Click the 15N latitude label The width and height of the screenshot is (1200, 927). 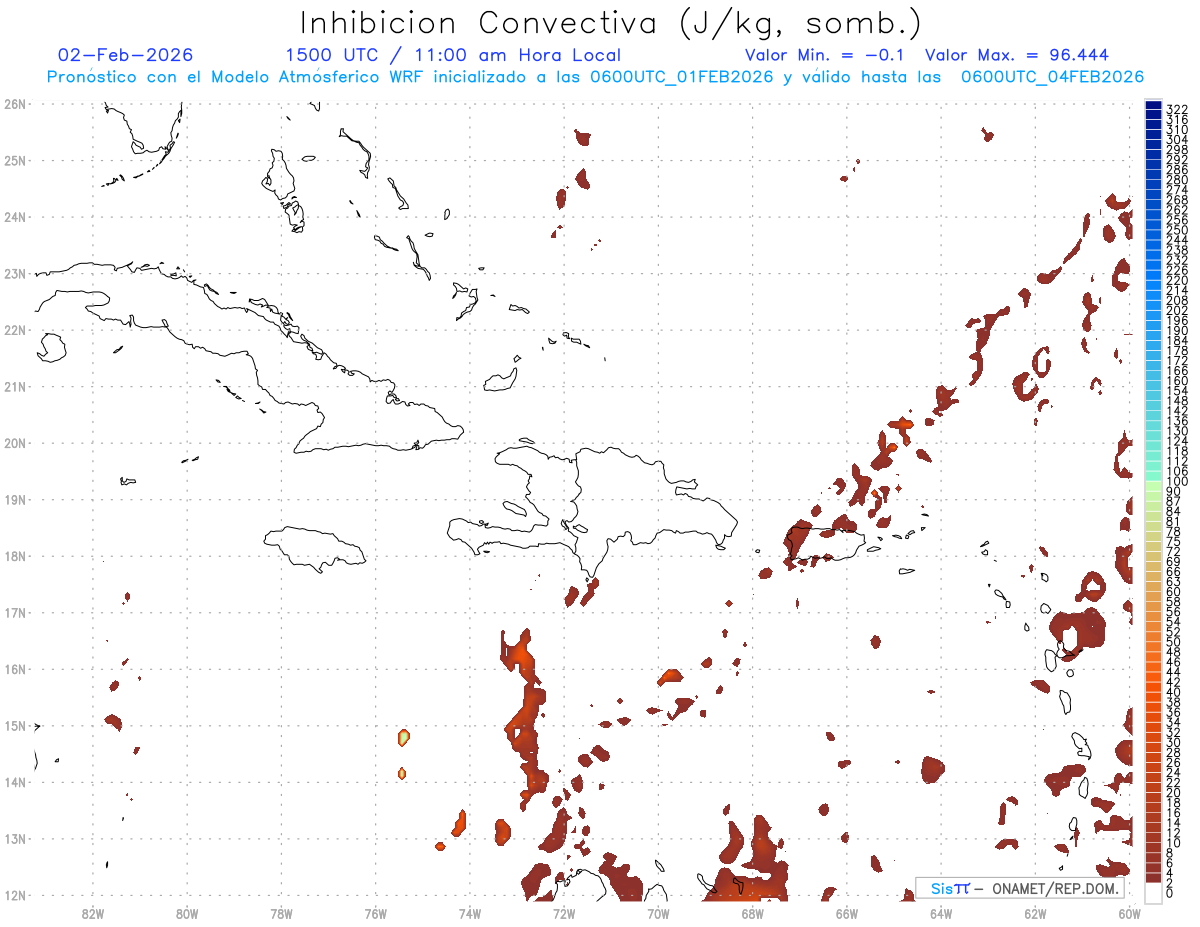click(x=14, y=725)
